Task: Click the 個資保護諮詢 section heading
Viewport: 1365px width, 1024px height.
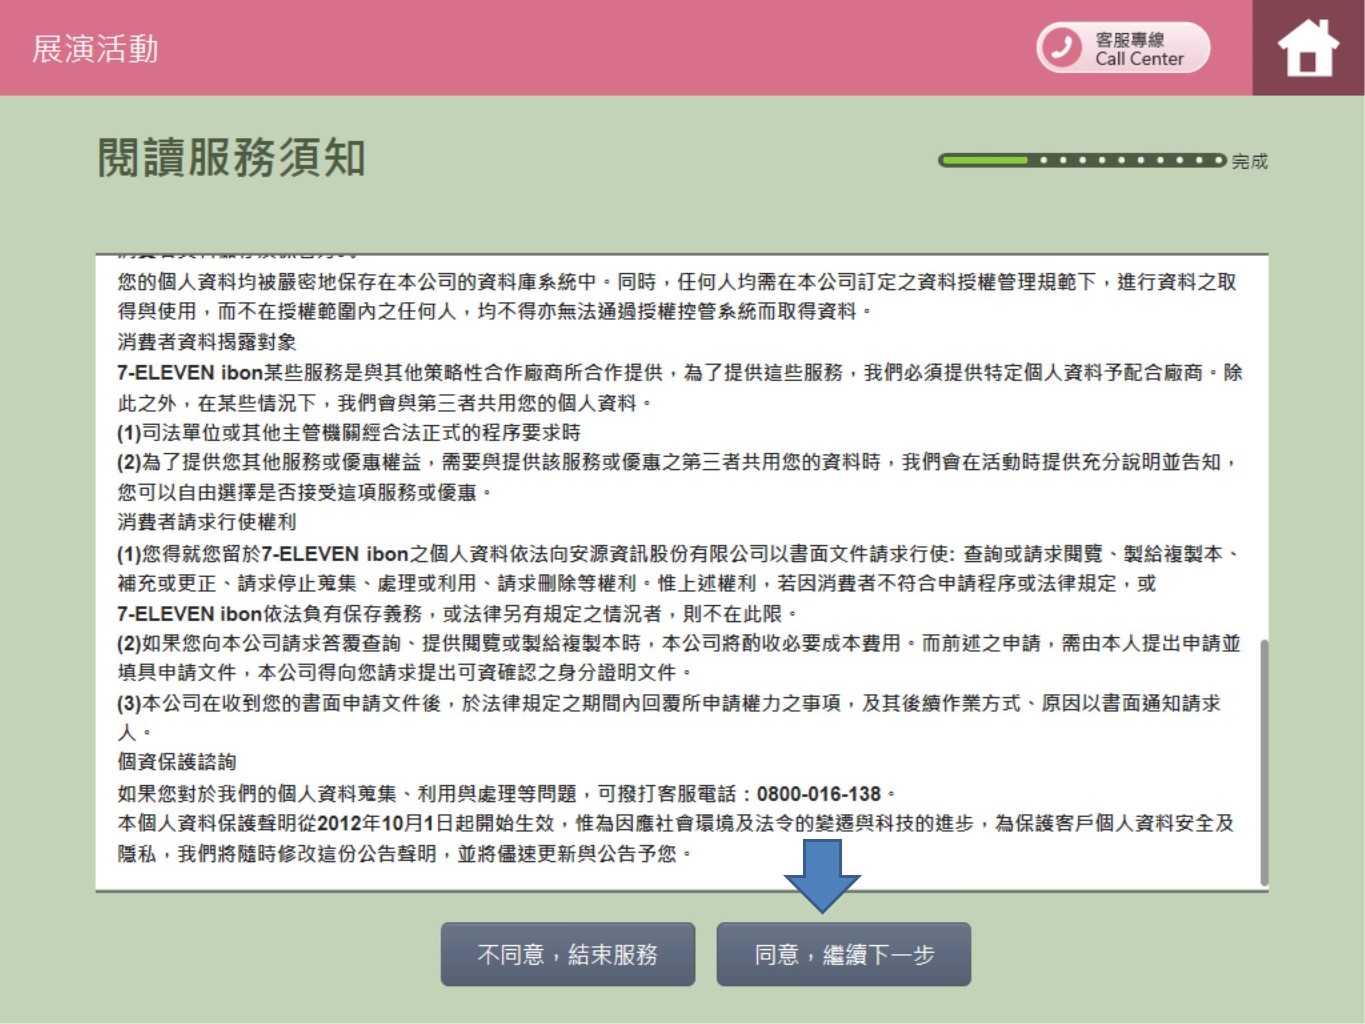Action: [177, 762]
